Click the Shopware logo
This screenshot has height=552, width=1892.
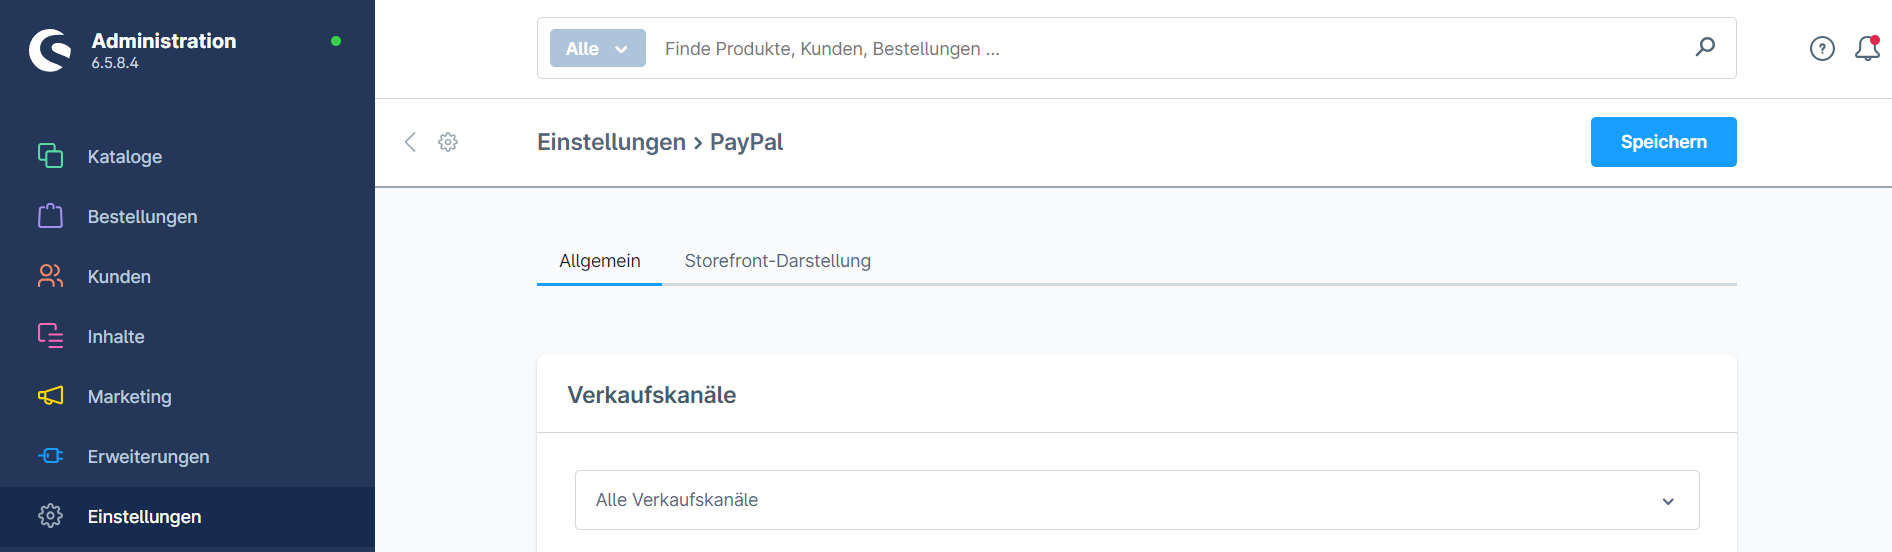(x=50, y=50)
